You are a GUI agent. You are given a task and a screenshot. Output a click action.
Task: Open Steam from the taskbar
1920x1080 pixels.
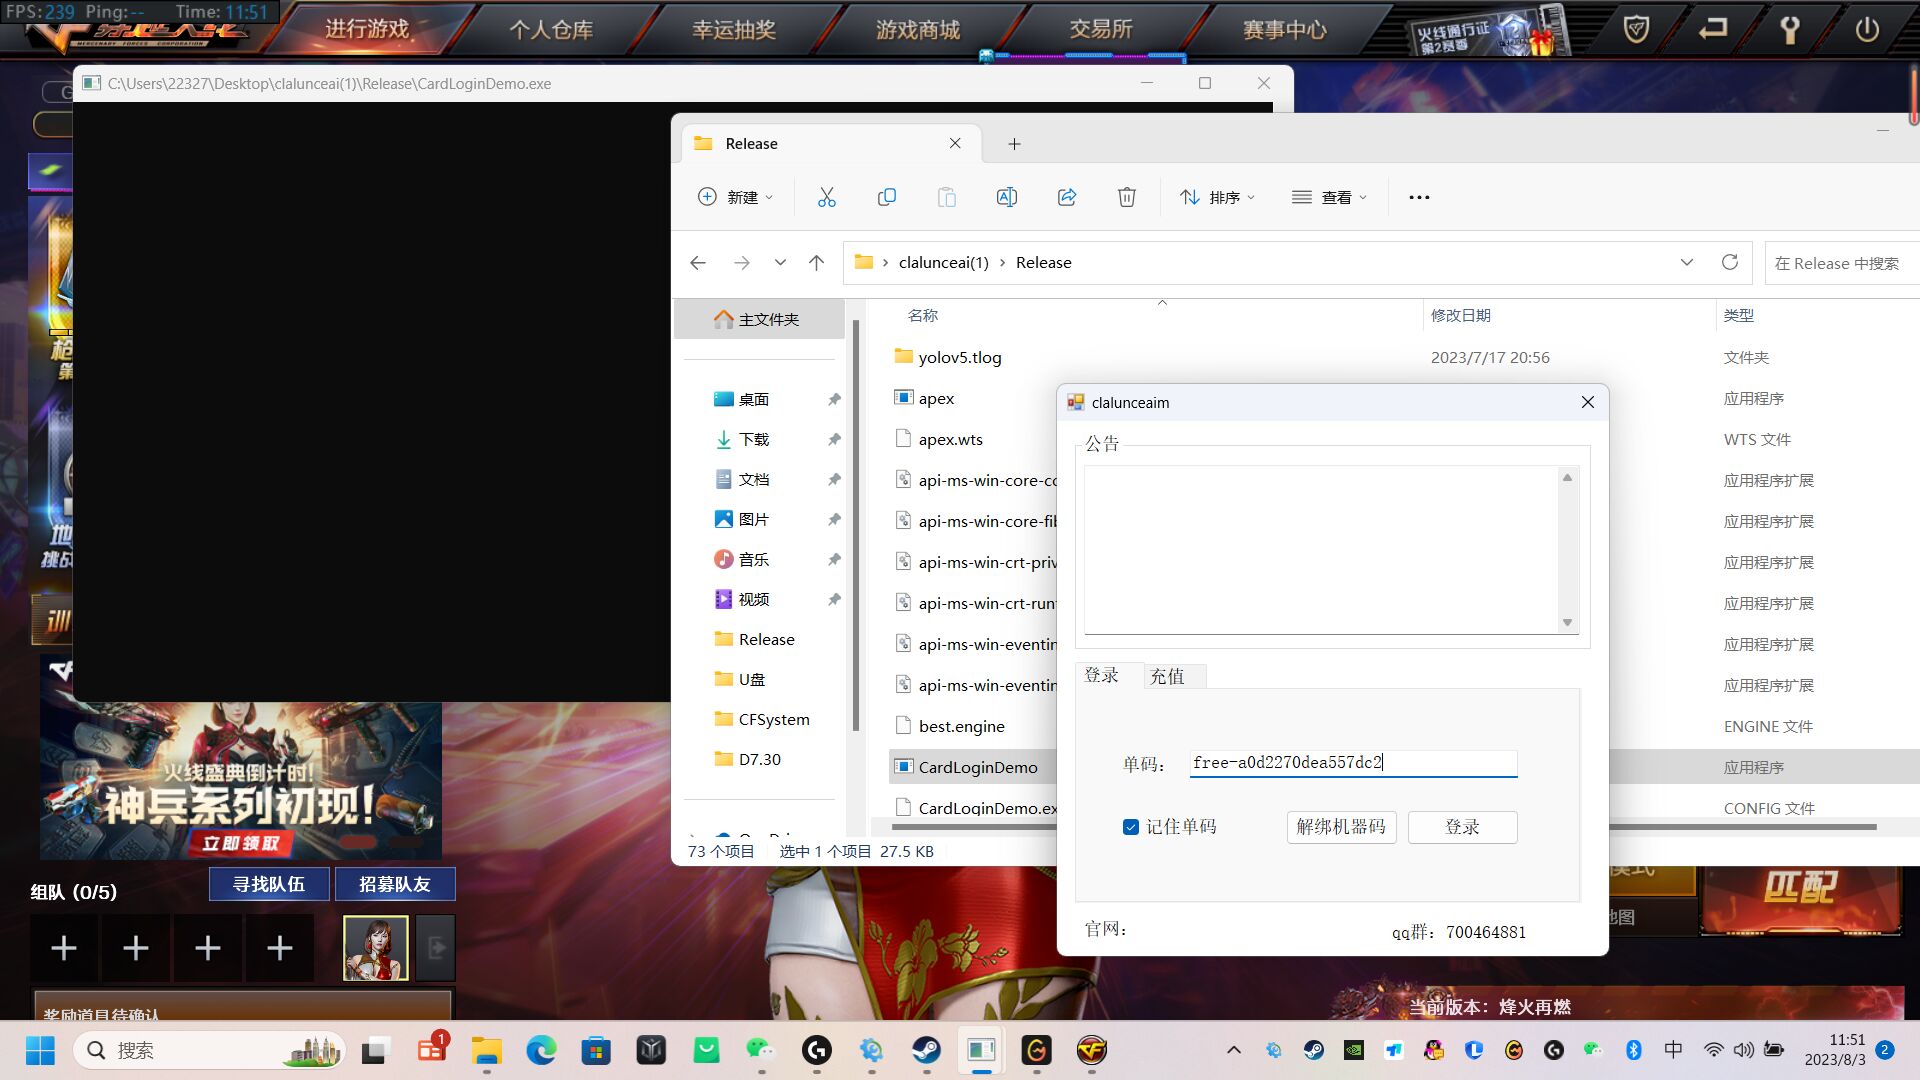(926, 1050)
